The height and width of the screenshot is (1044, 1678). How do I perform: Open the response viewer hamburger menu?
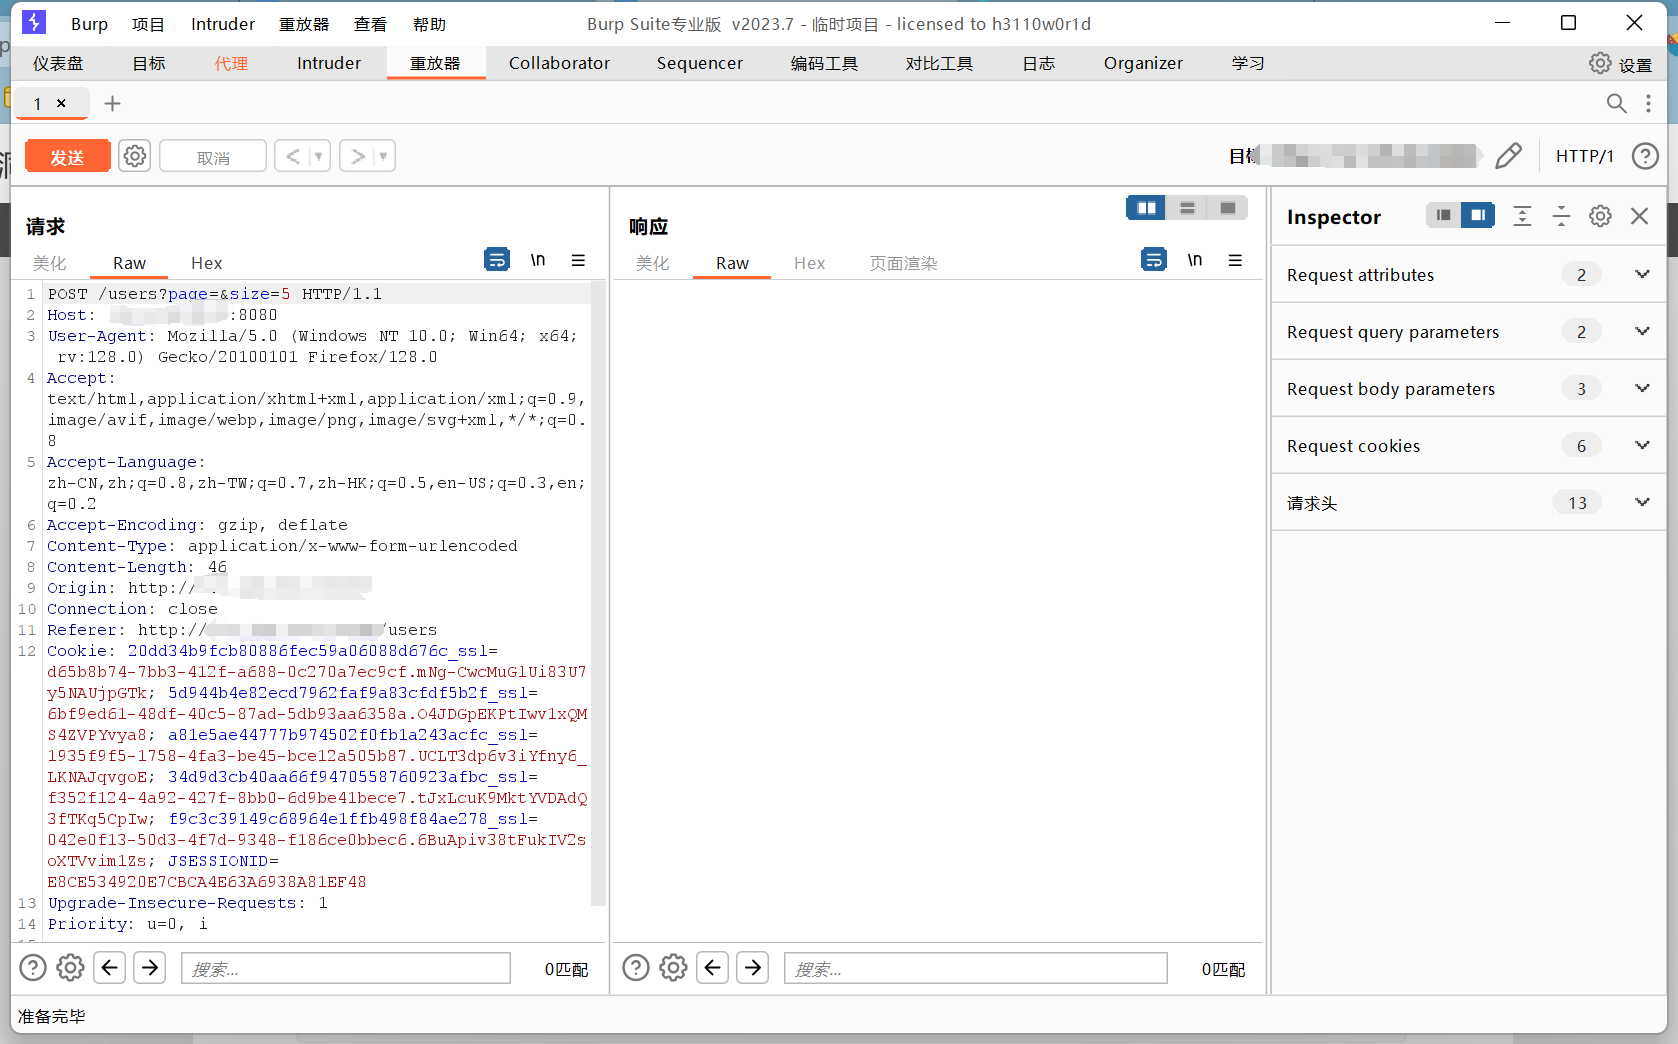pyautogui.click(x=1235, y=260)
